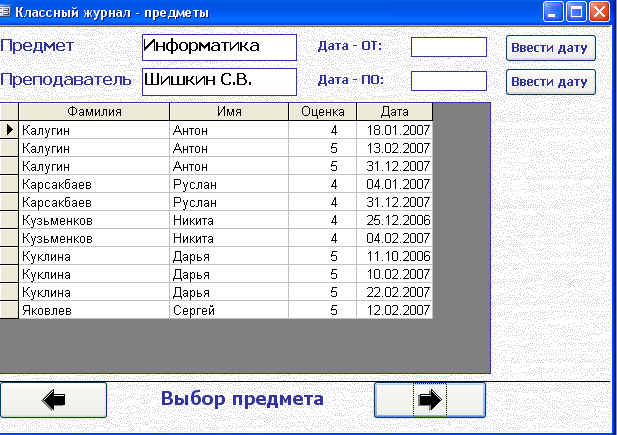Viewport: 617px width, 435px height.
Task: Click date cell 11.10.2006
Action: pos(395,256)
